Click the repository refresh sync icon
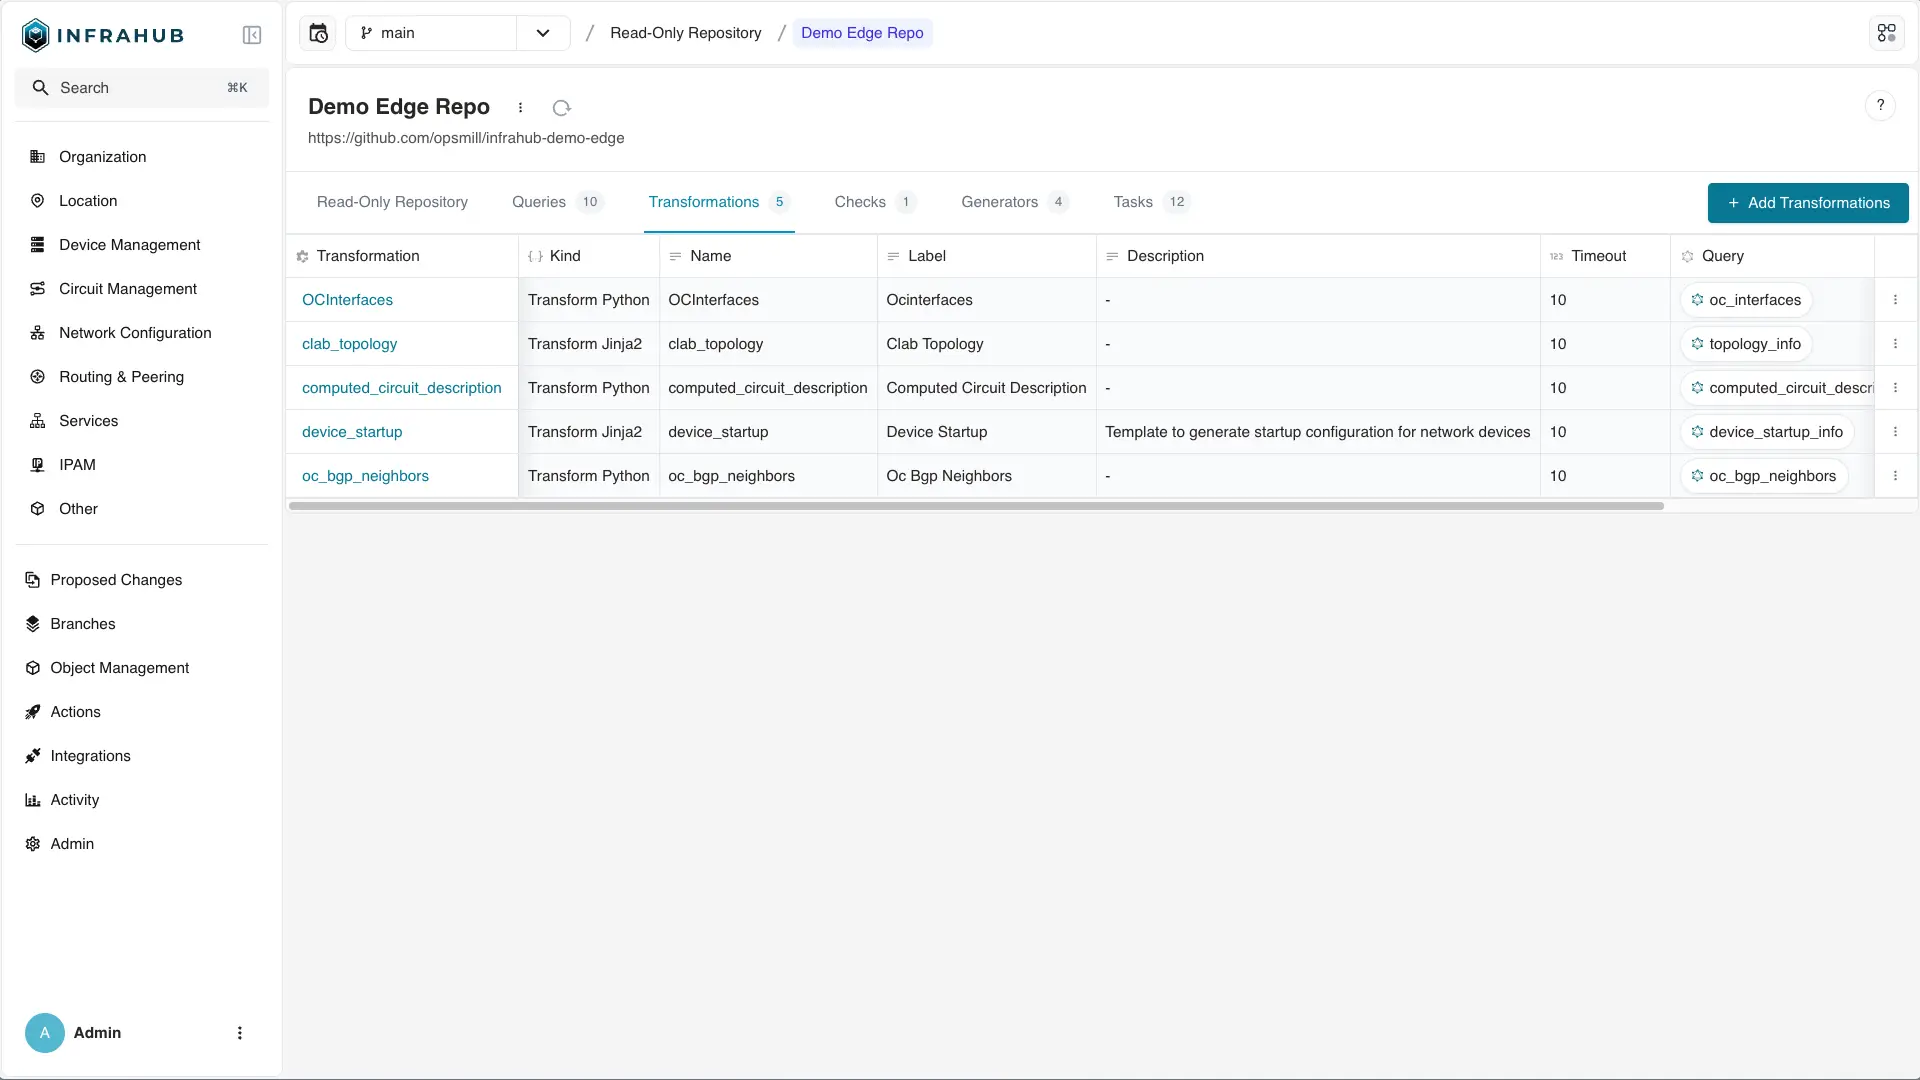 coord(561,107)
